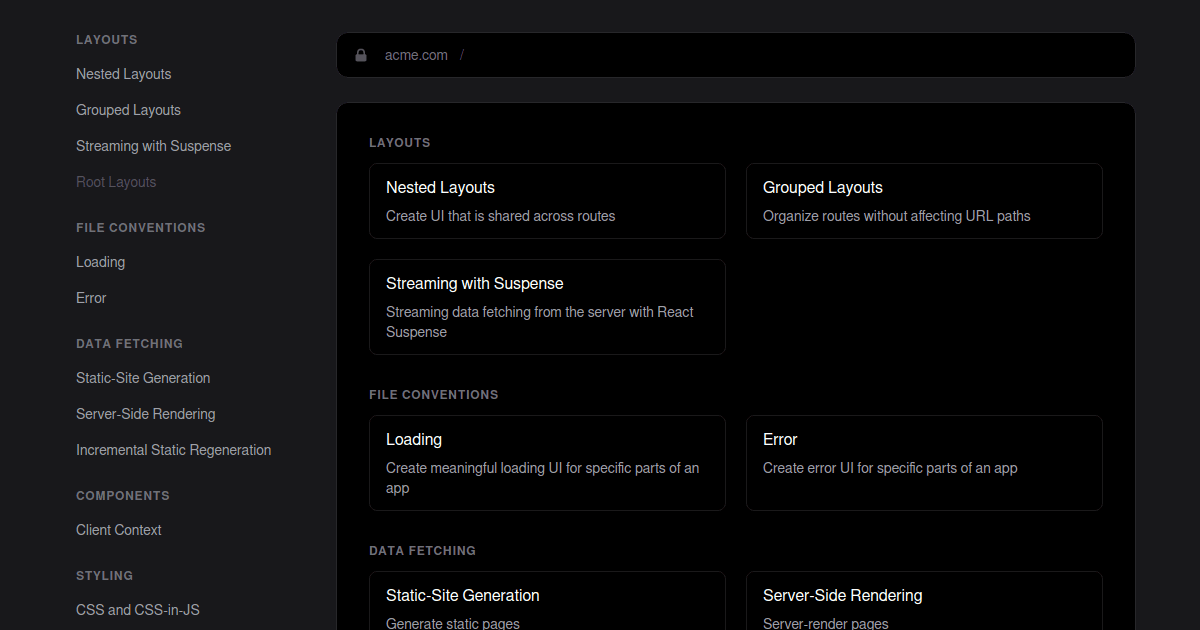The image size is (1200, 630).
Task: Open the 'Static-Site Generation' card
Action: (547, 600)
